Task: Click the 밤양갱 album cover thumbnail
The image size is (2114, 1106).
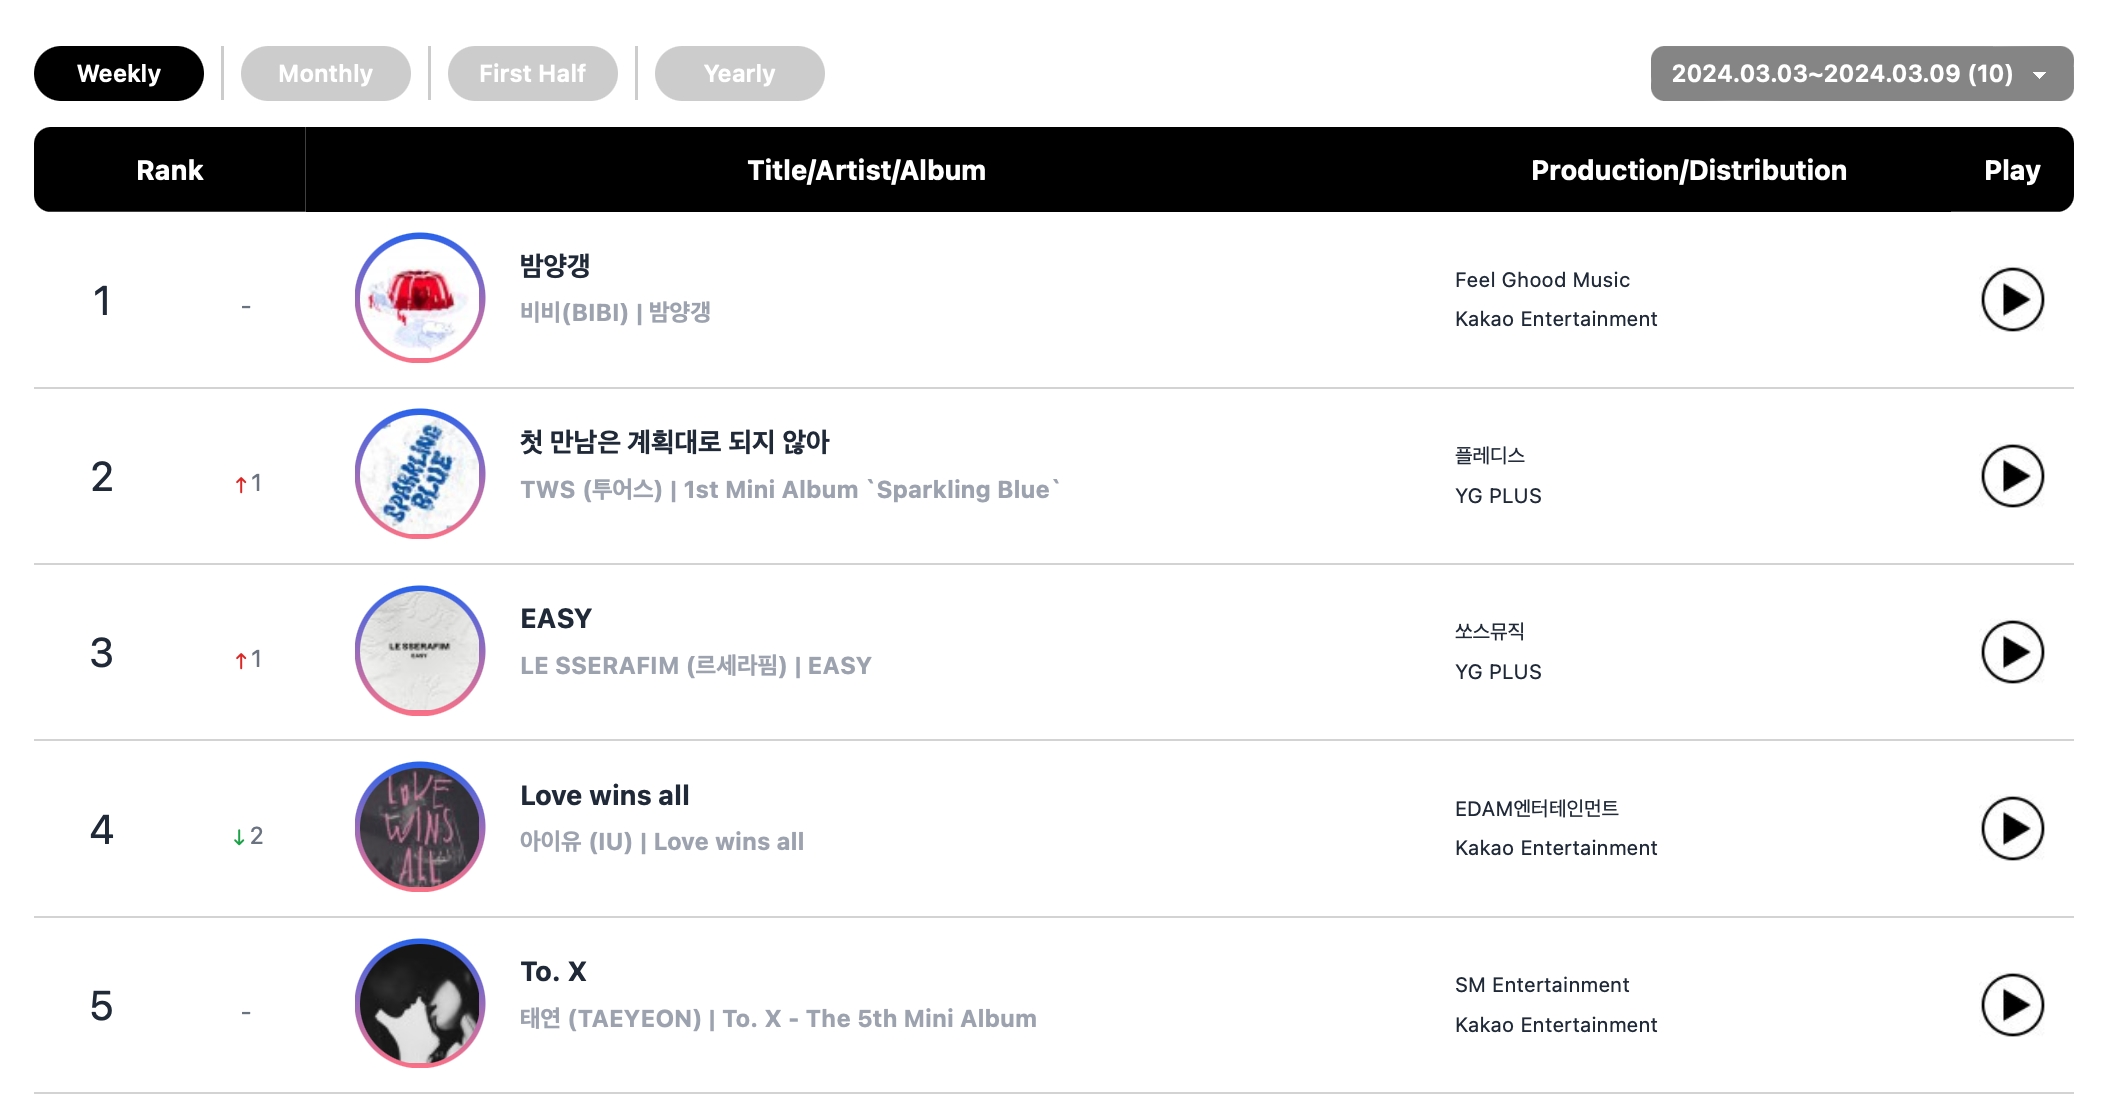Action: 420,298
